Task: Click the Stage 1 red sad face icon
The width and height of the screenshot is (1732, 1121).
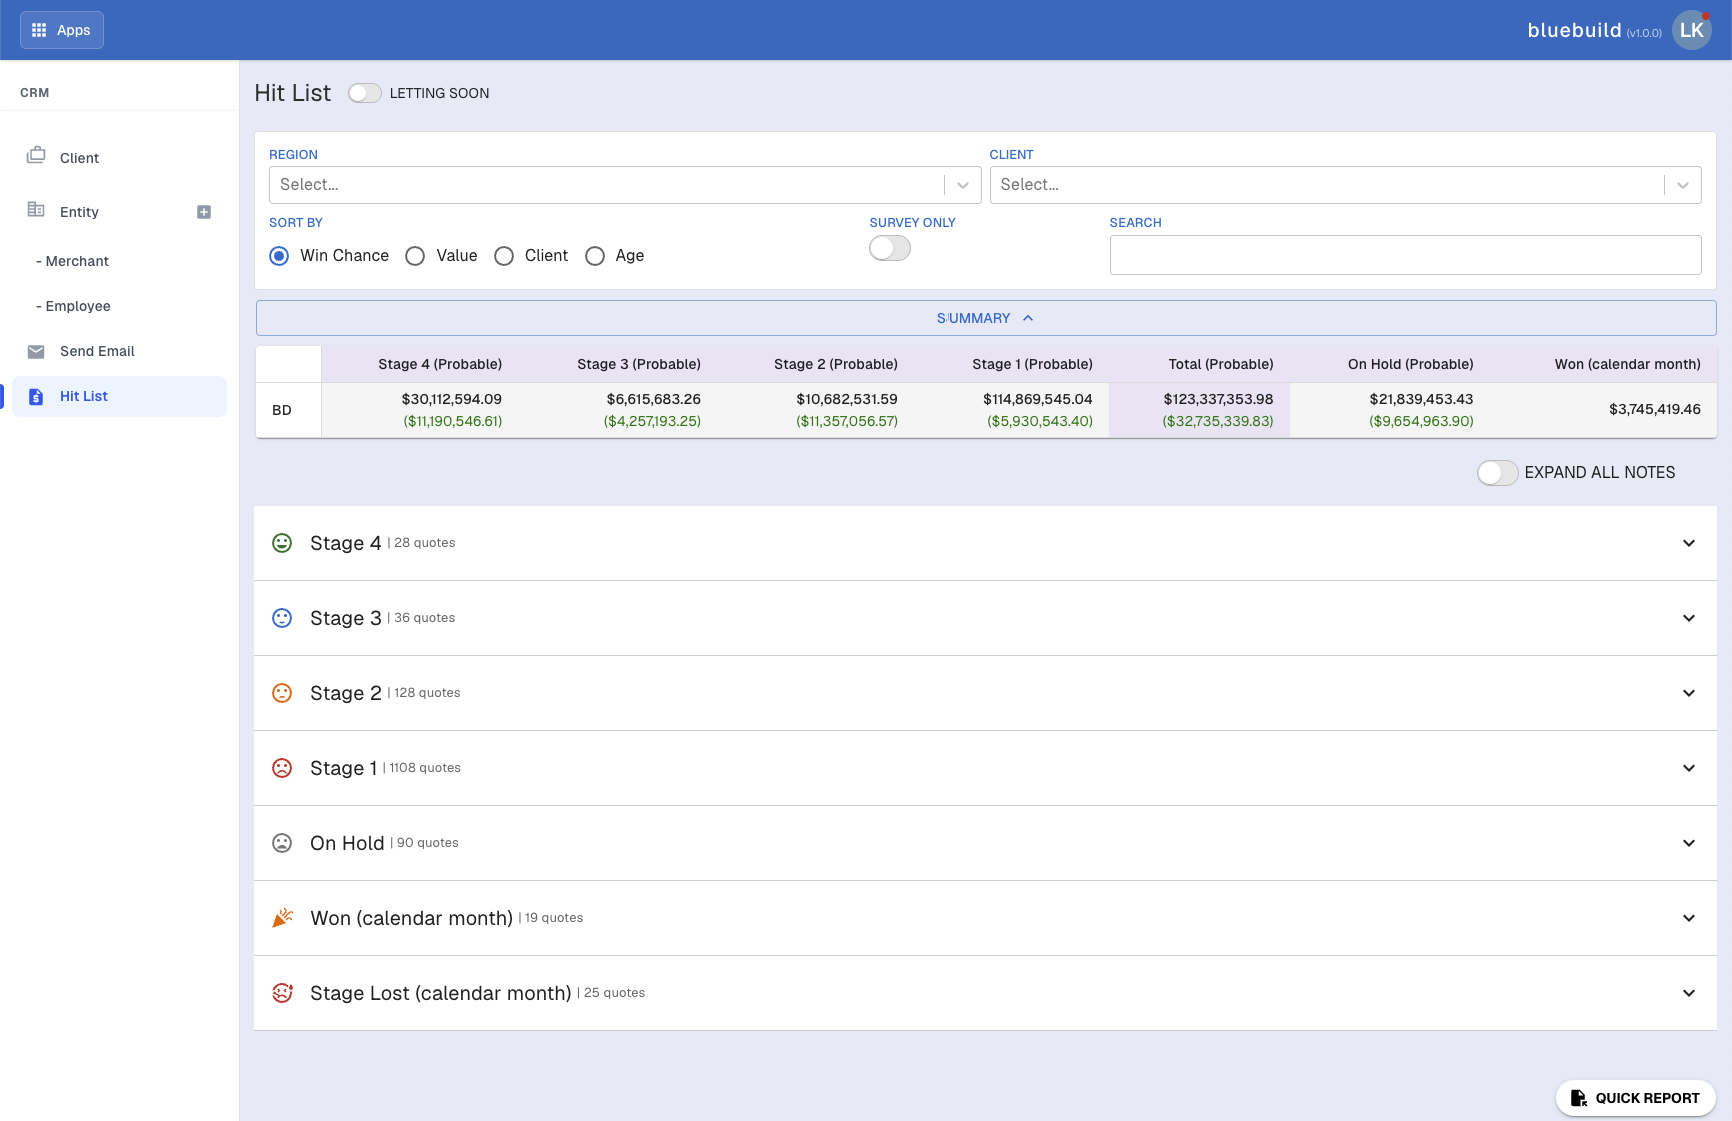Action: (282, 768)
